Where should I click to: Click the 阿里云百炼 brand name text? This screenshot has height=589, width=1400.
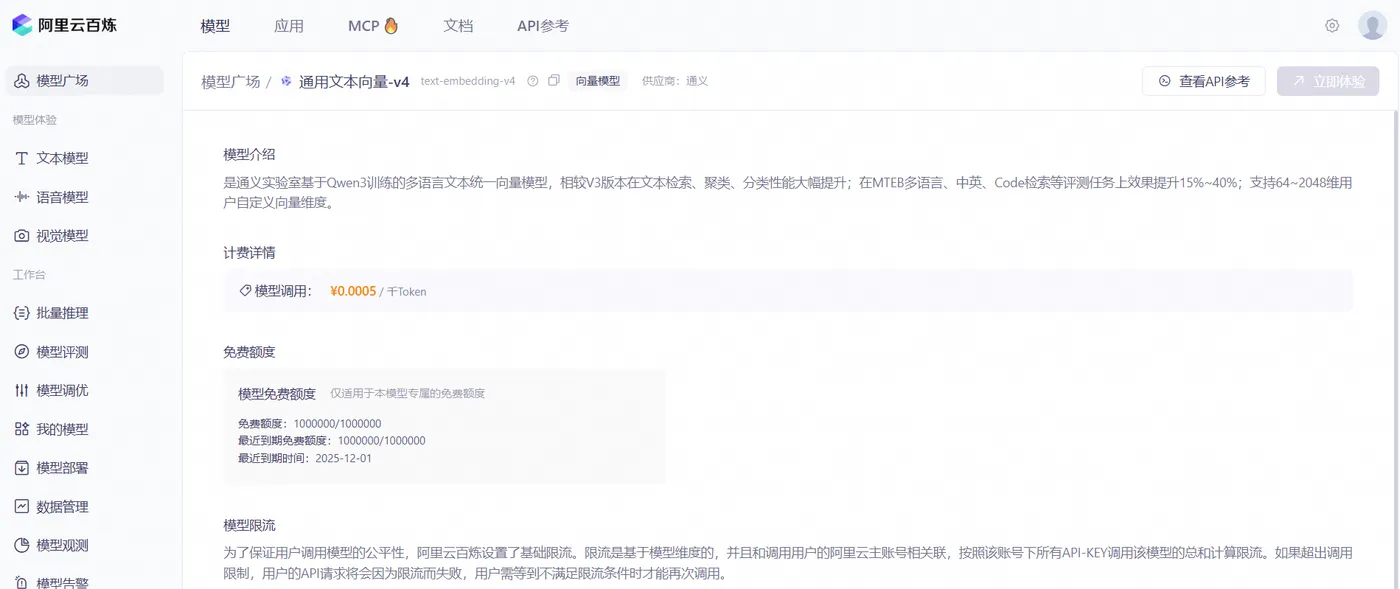(x=77, y=25)
